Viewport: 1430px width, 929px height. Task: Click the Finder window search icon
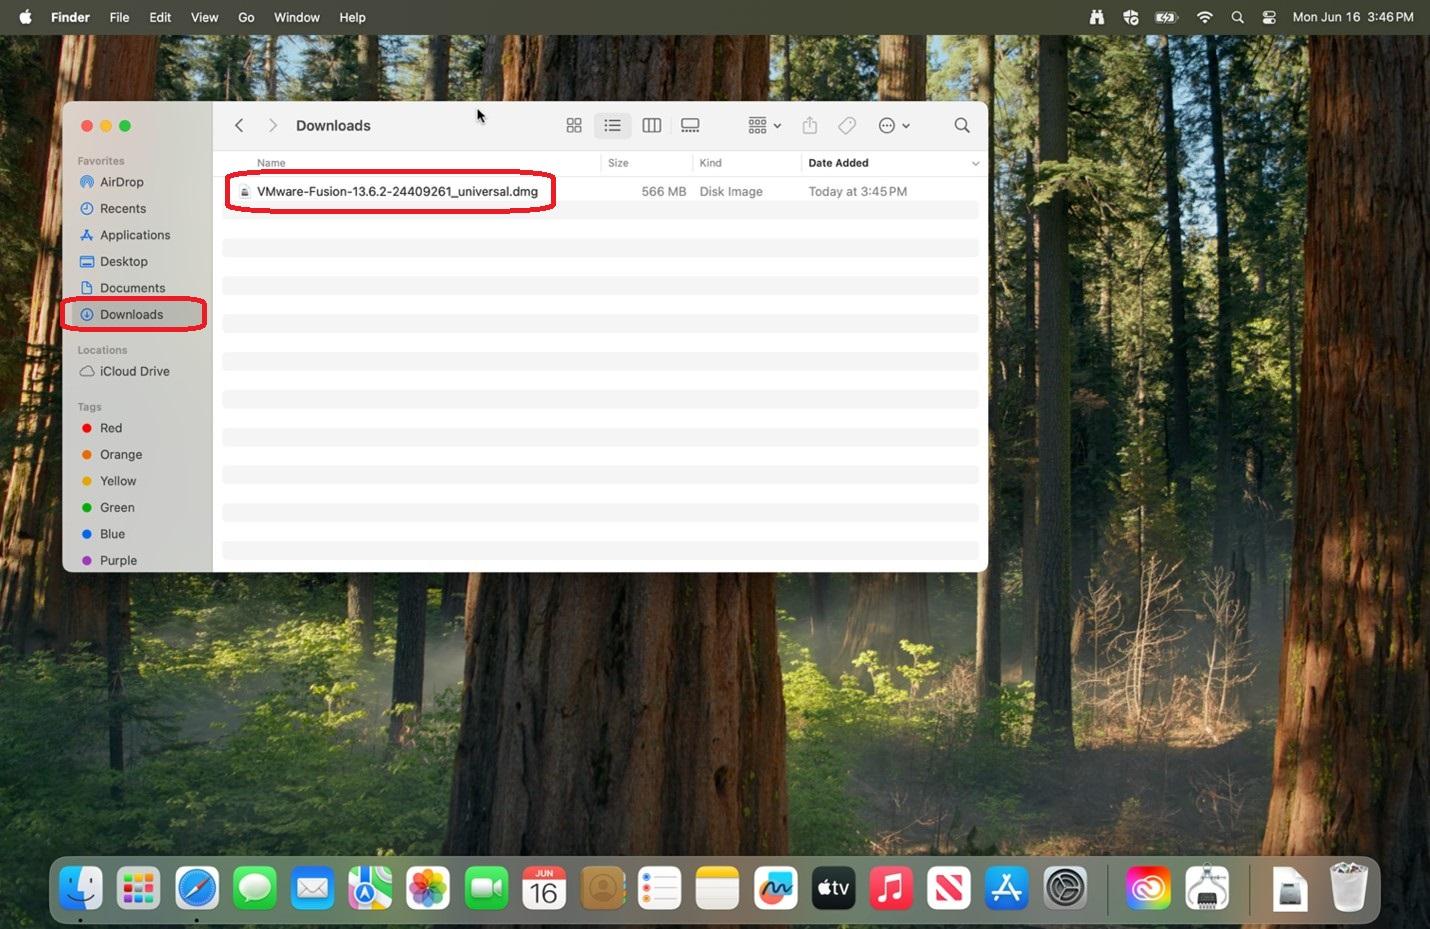pos(962,125)
